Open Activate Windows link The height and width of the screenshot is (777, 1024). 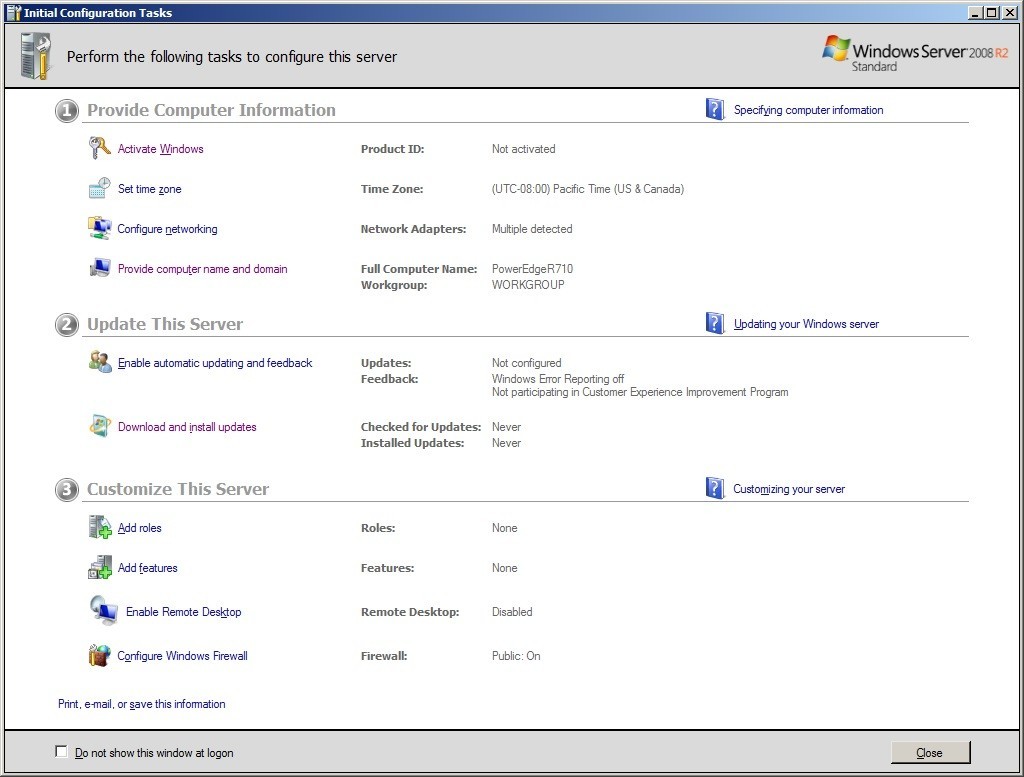tap(161, 149)
